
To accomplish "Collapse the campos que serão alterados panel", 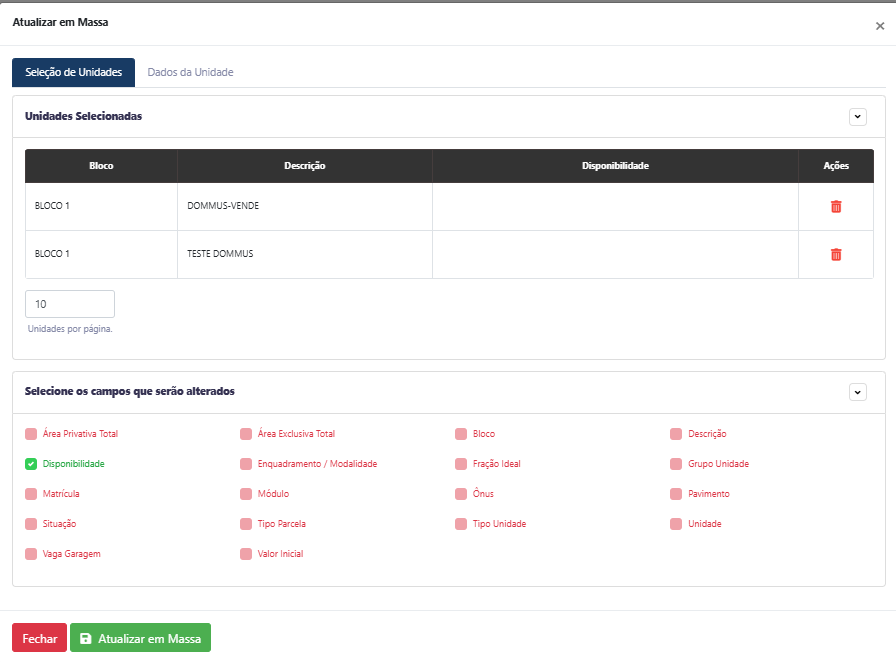I will click(857, 392).
